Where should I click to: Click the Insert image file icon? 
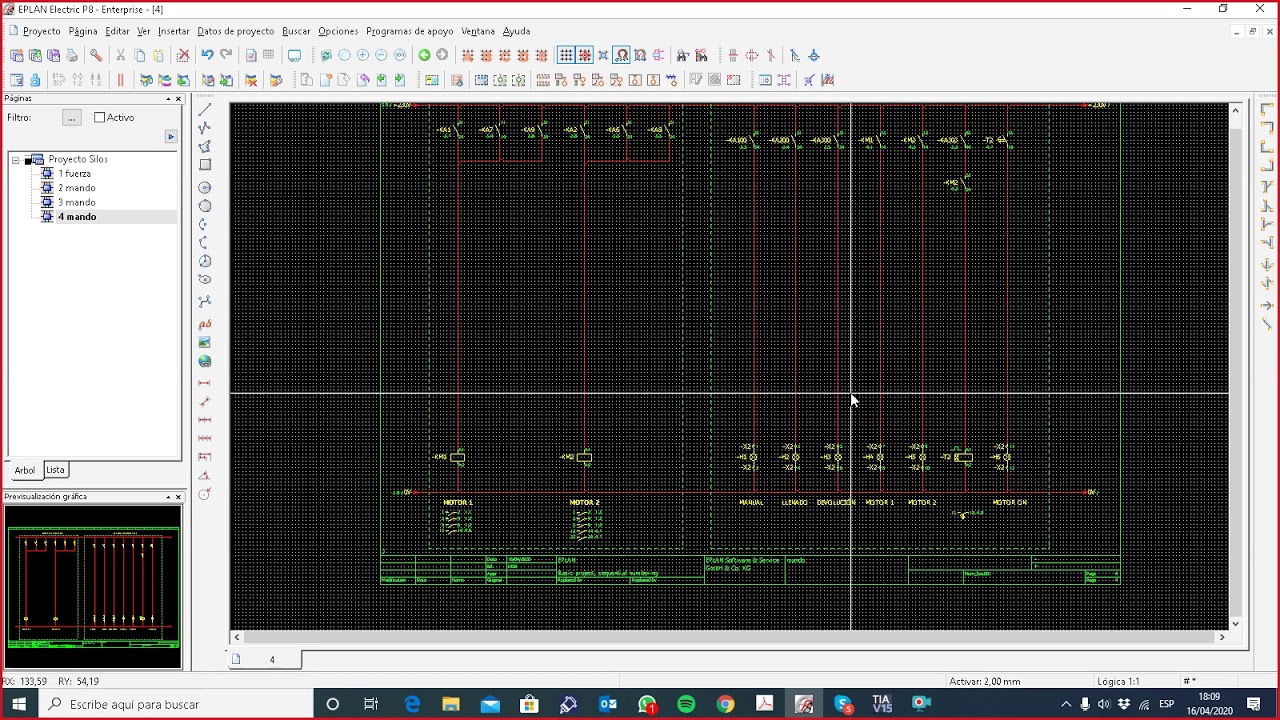(205, 342)
